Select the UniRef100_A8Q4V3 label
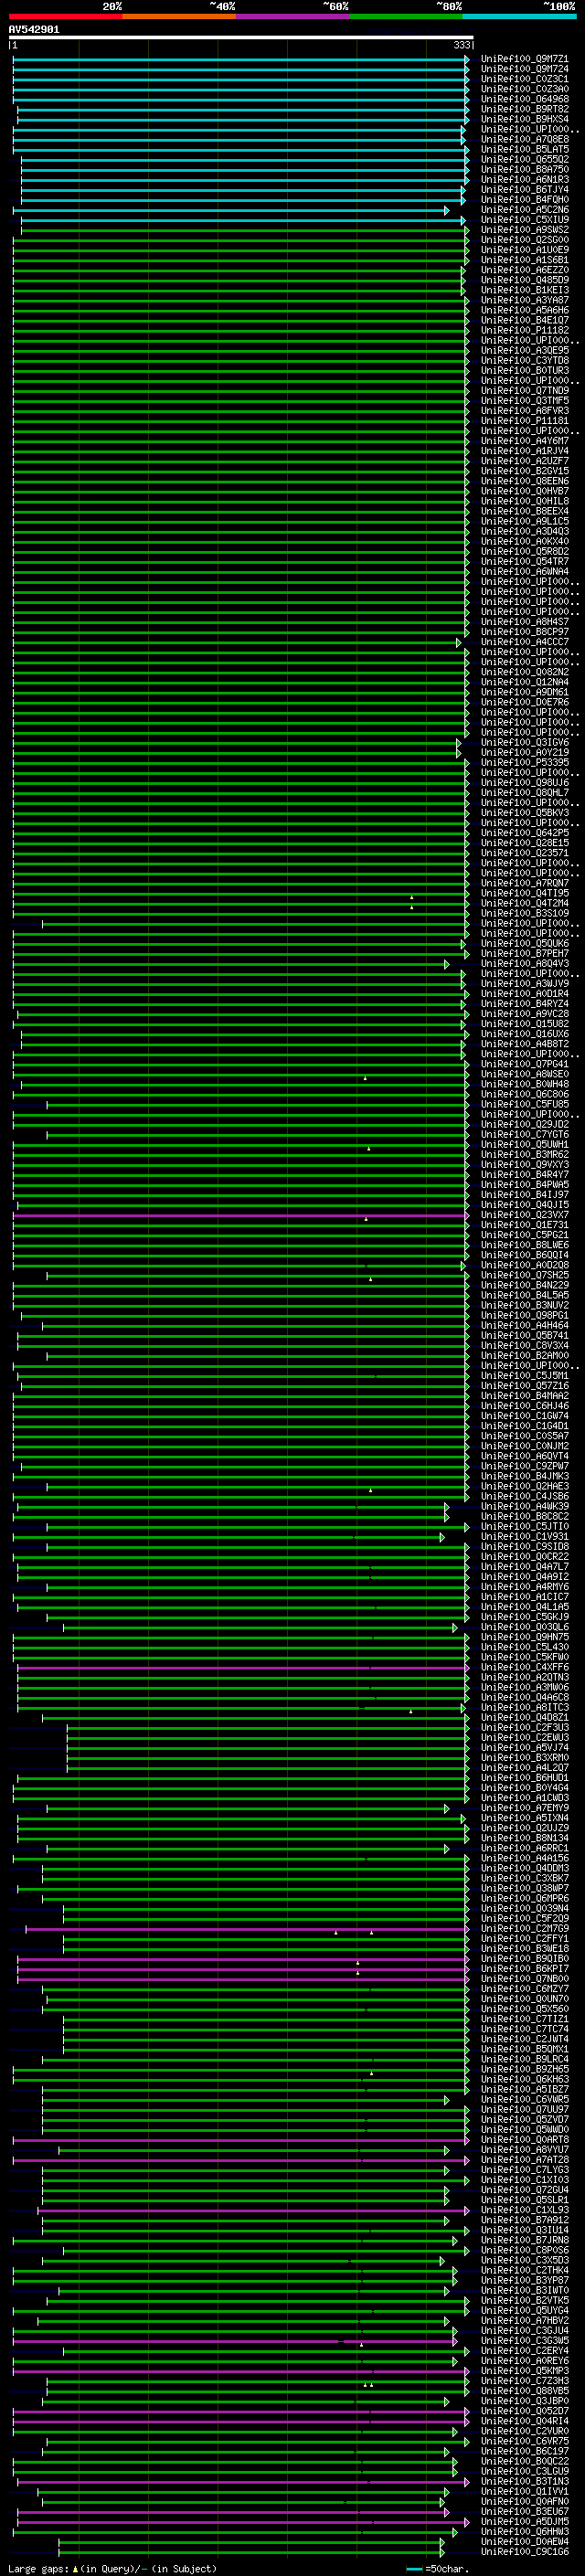This screenshot has width=585, height=2576. 525,963
